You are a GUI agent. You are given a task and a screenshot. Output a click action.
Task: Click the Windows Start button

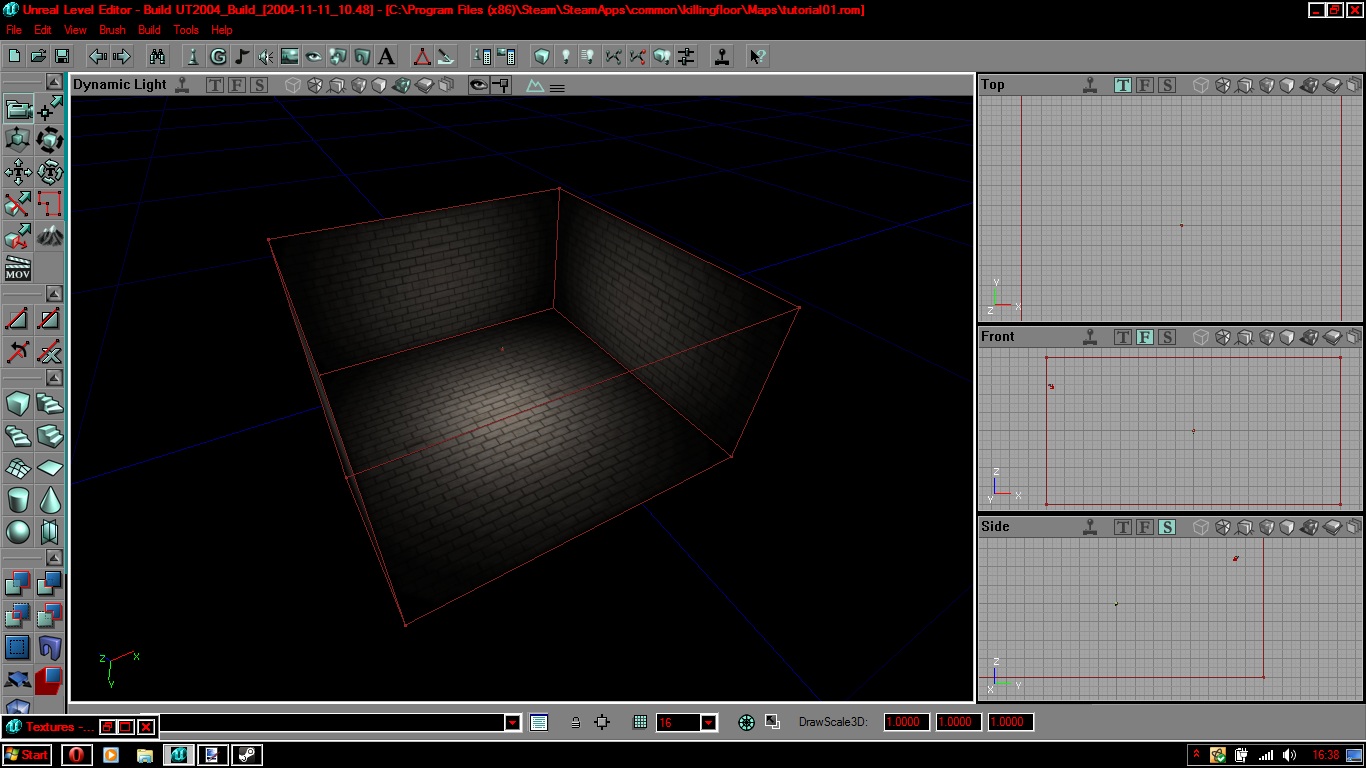tap(28, 755)
